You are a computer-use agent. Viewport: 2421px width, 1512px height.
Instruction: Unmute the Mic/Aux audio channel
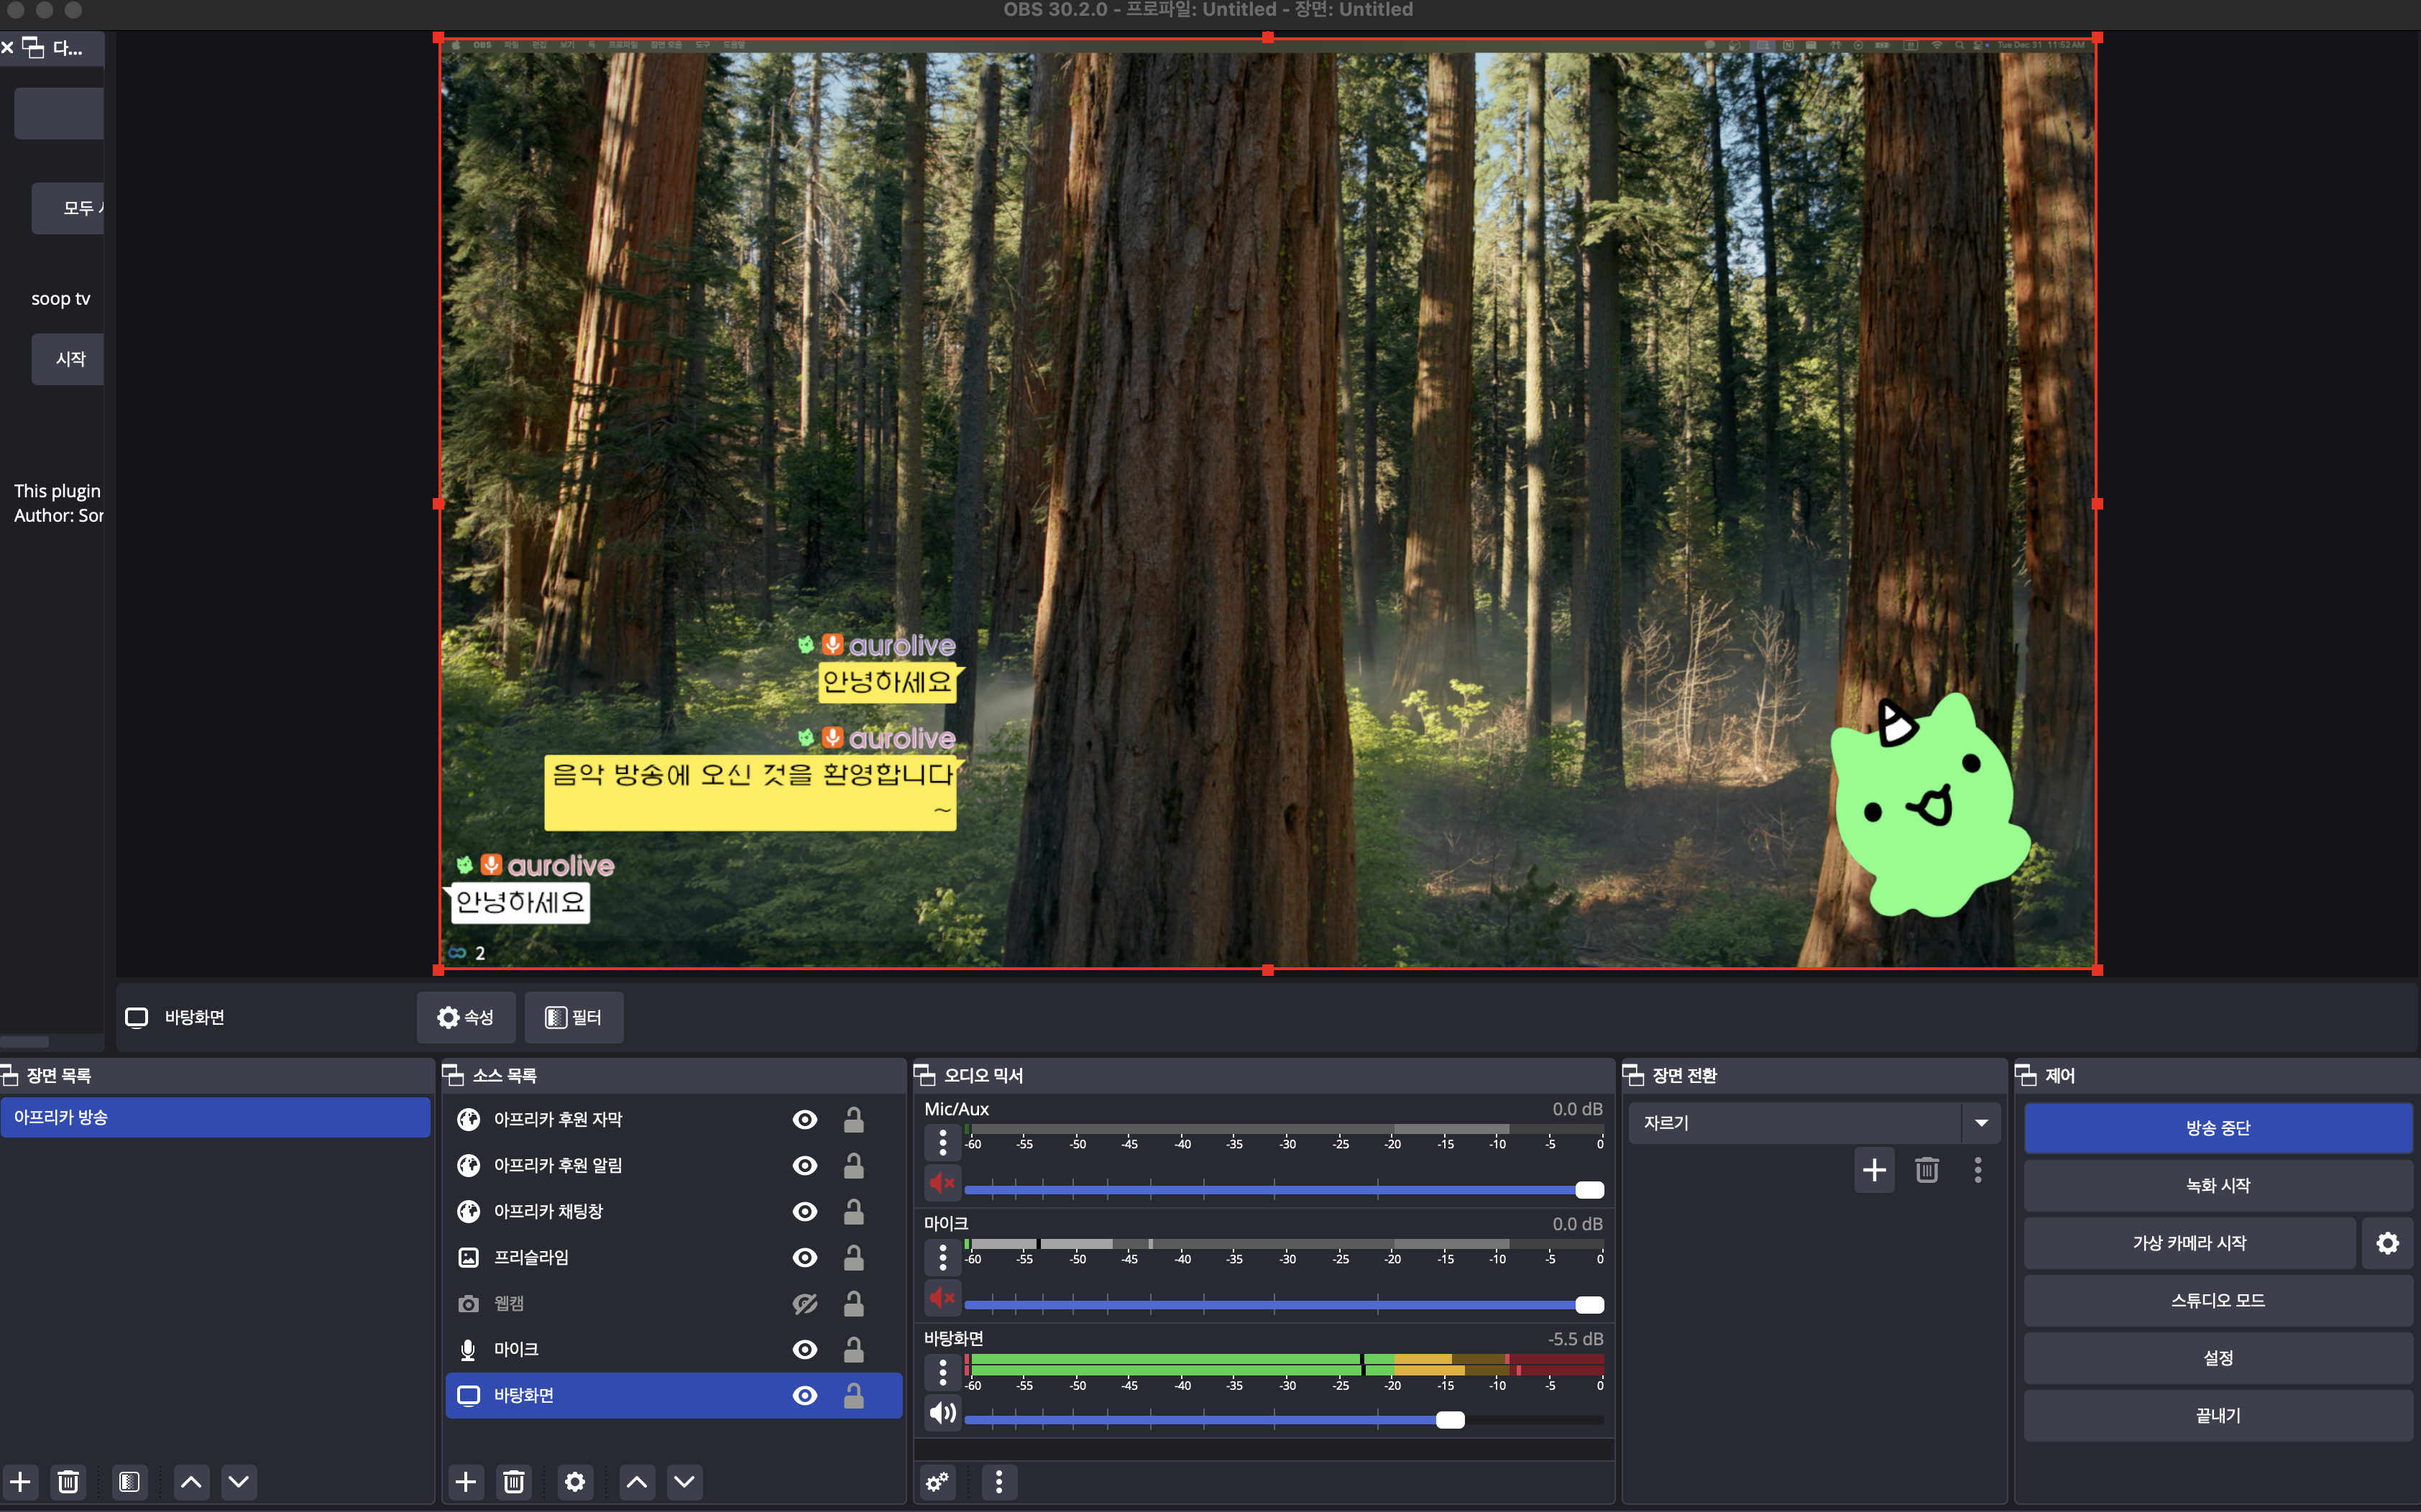click(x=942, y=1183)
